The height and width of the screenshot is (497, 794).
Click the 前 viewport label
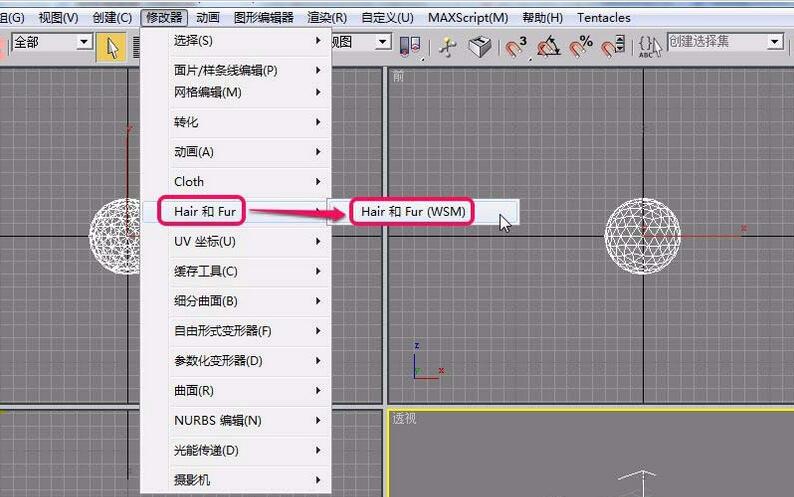tap(399, 77)
